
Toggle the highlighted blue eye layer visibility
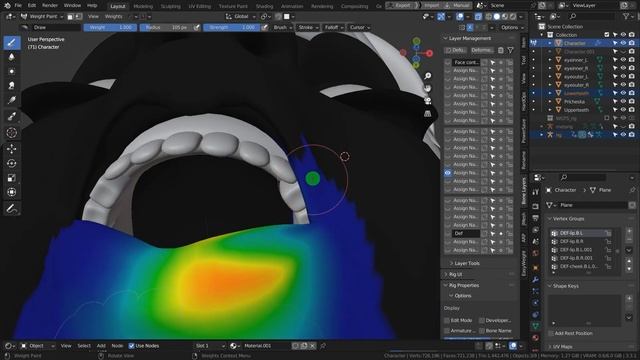pyautogui.click(x=448, y=173)
